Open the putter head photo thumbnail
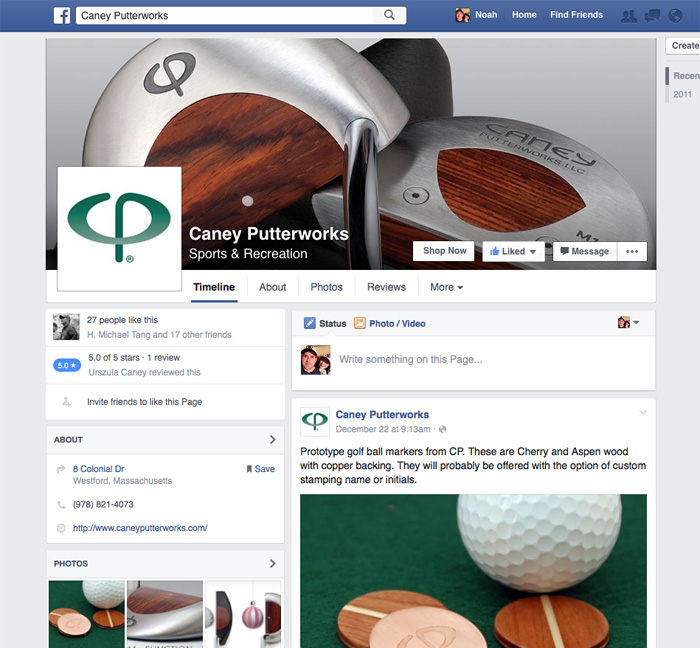The height and width of the screenshot is (648, 700). 165,615
